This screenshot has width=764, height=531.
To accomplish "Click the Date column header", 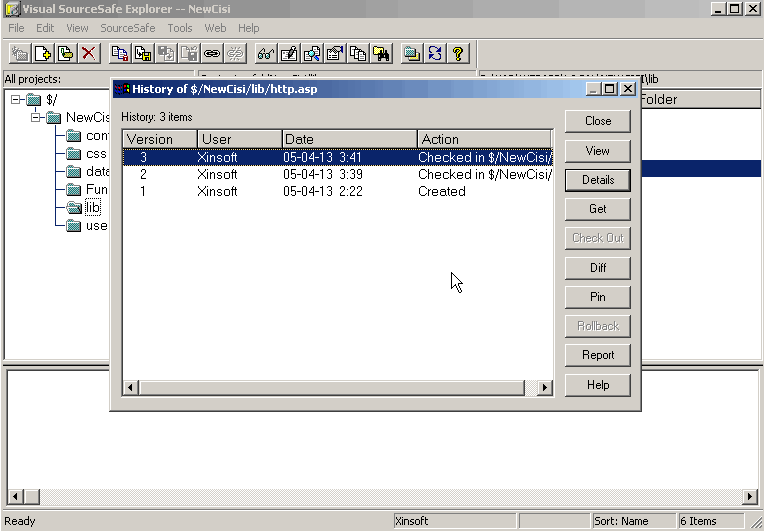I will click(x=350, y=139).
